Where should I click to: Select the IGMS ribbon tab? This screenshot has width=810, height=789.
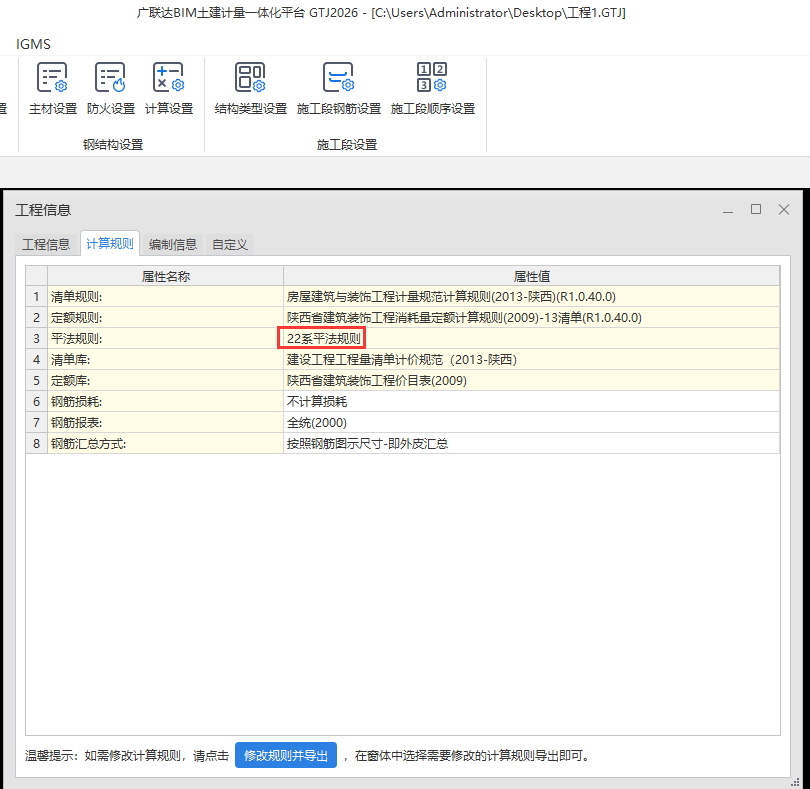point(33,44)
